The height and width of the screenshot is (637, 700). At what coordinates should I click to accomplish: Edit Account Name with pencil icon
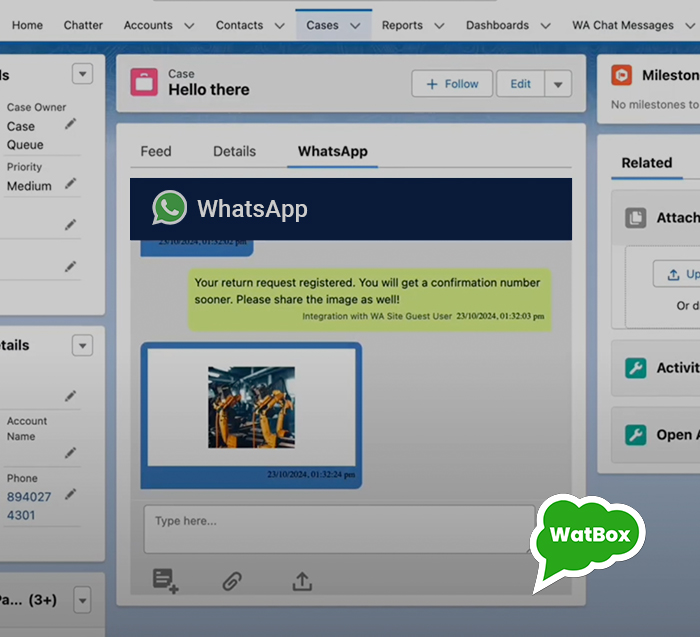coord(71,453)
